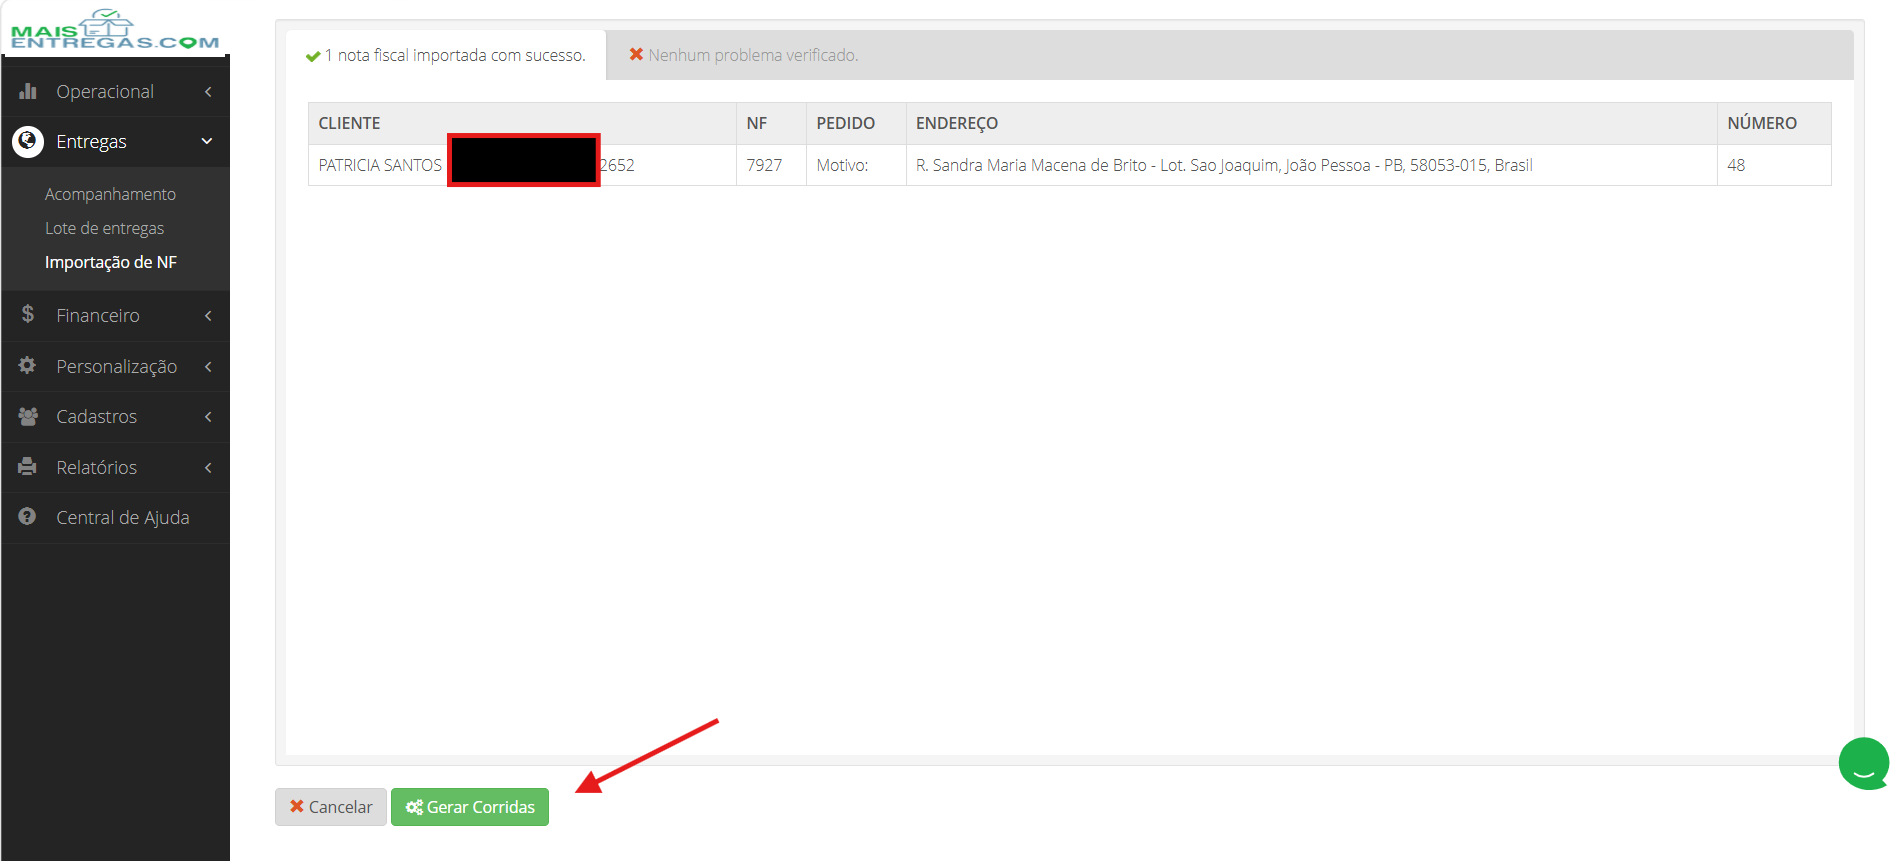Click the Entregas globe icon

click(x=28, y=141)
